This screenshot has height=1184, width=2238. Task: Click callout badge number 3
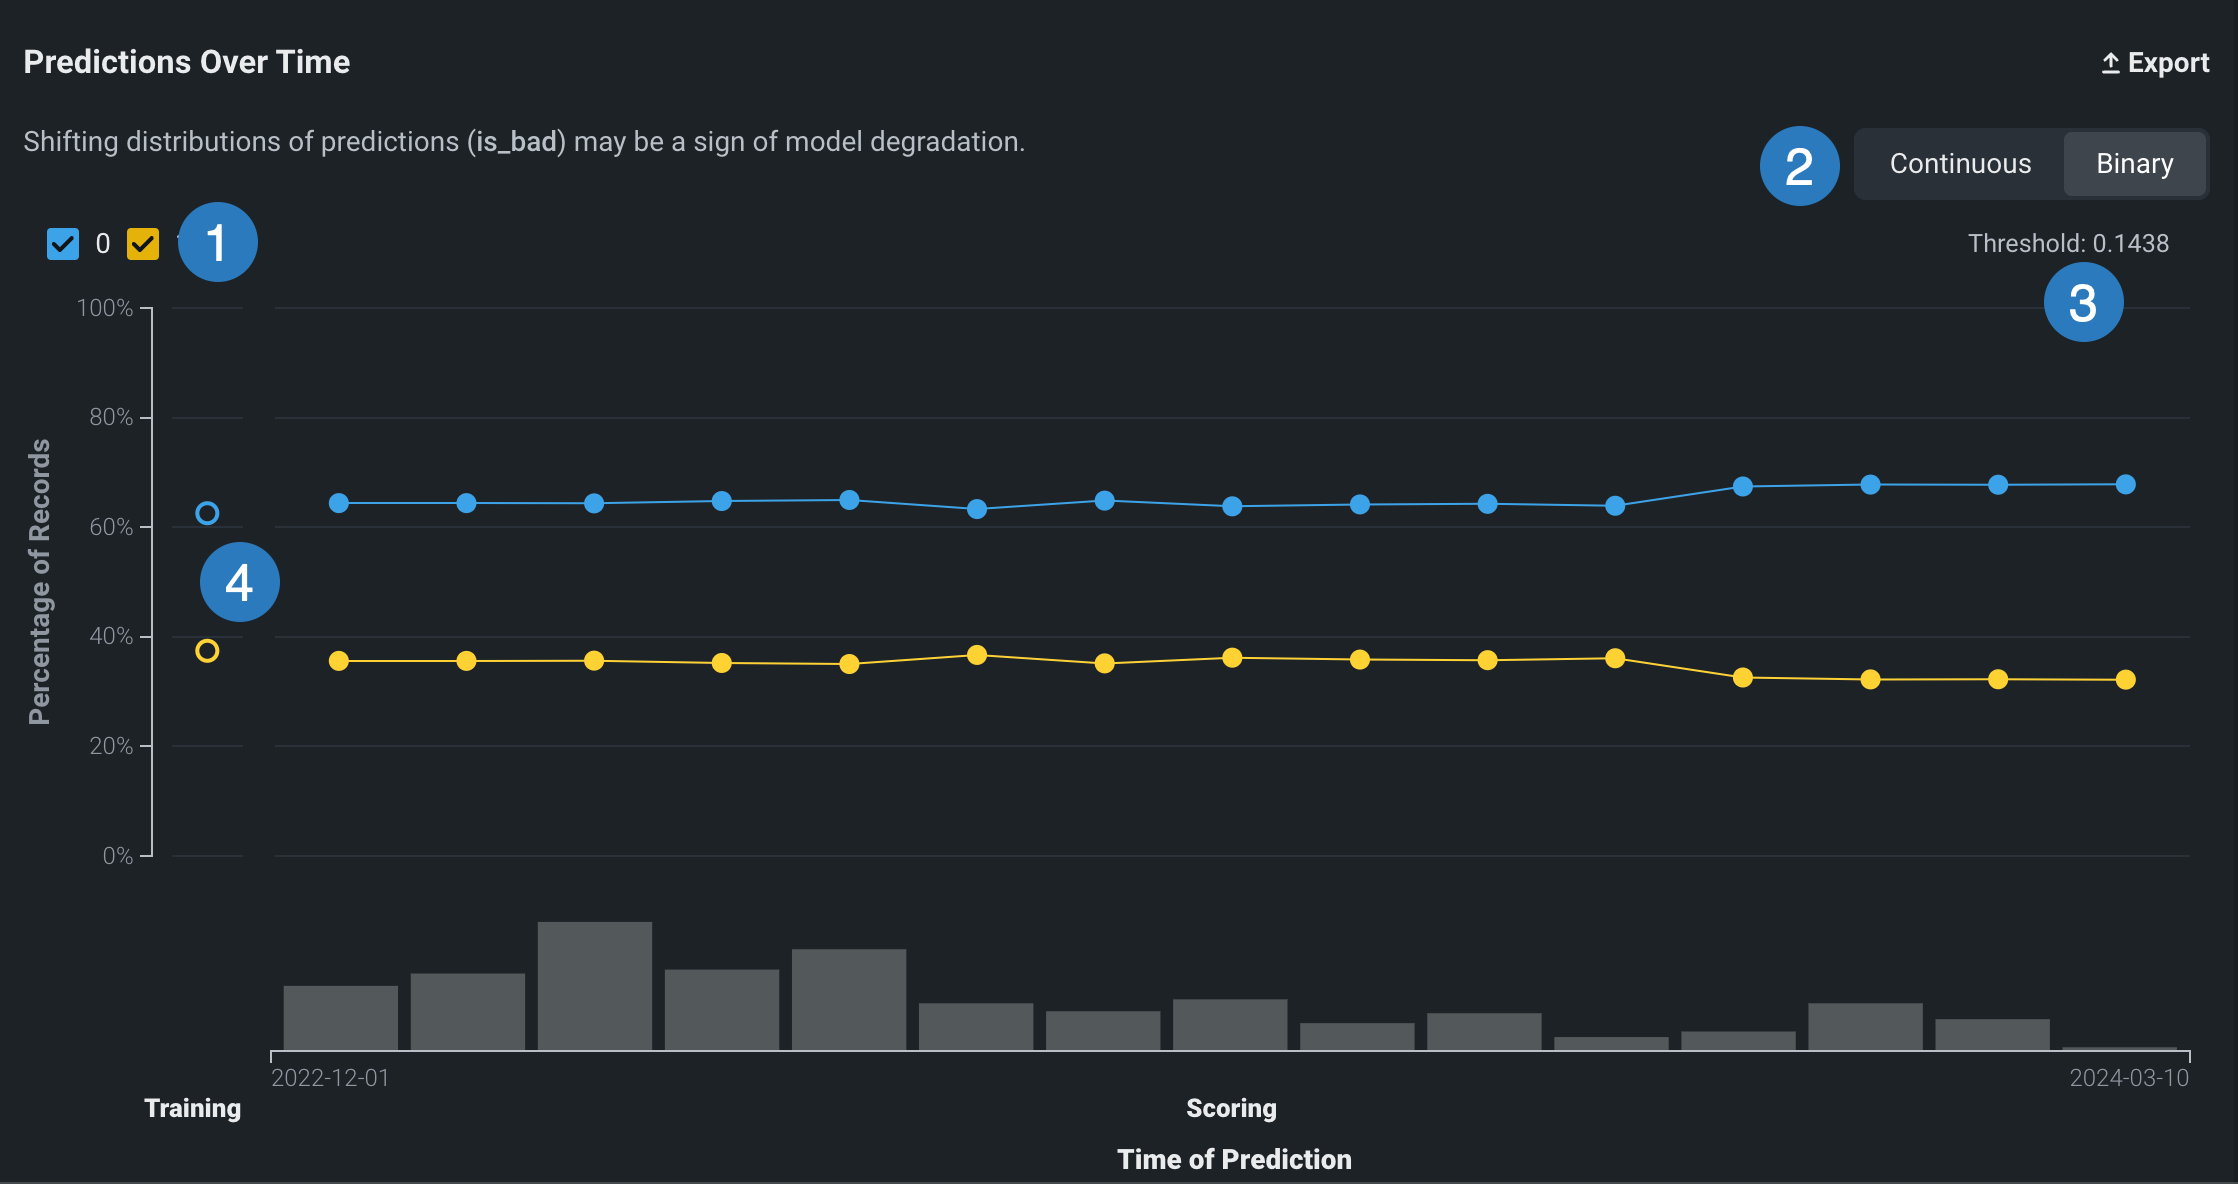(2083, 302)
